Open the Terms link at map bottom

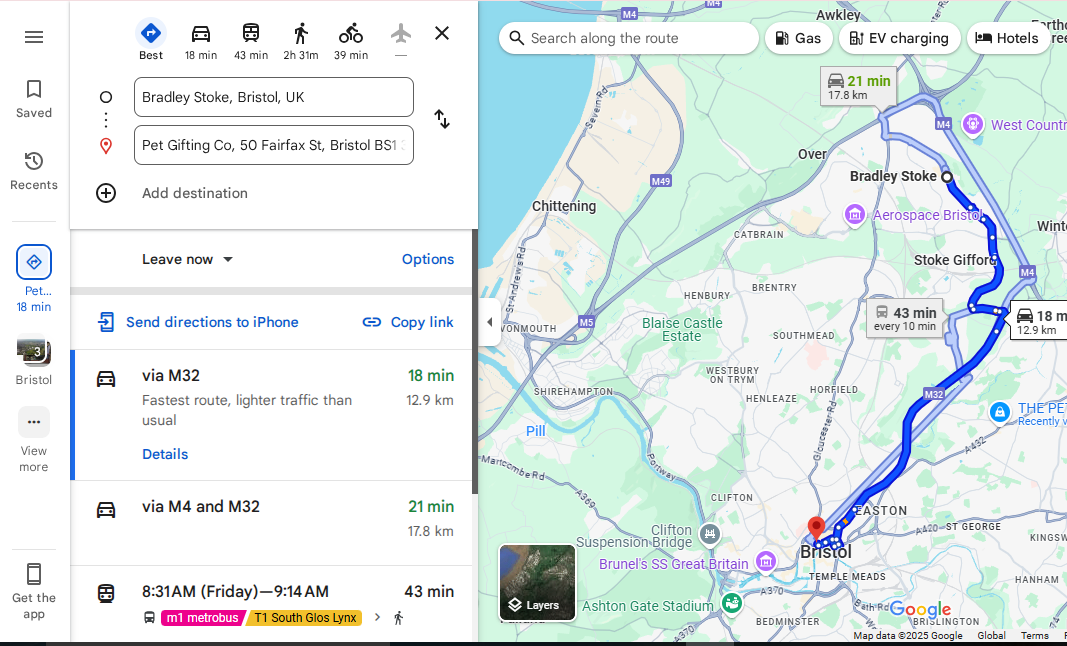[1034, 636]
